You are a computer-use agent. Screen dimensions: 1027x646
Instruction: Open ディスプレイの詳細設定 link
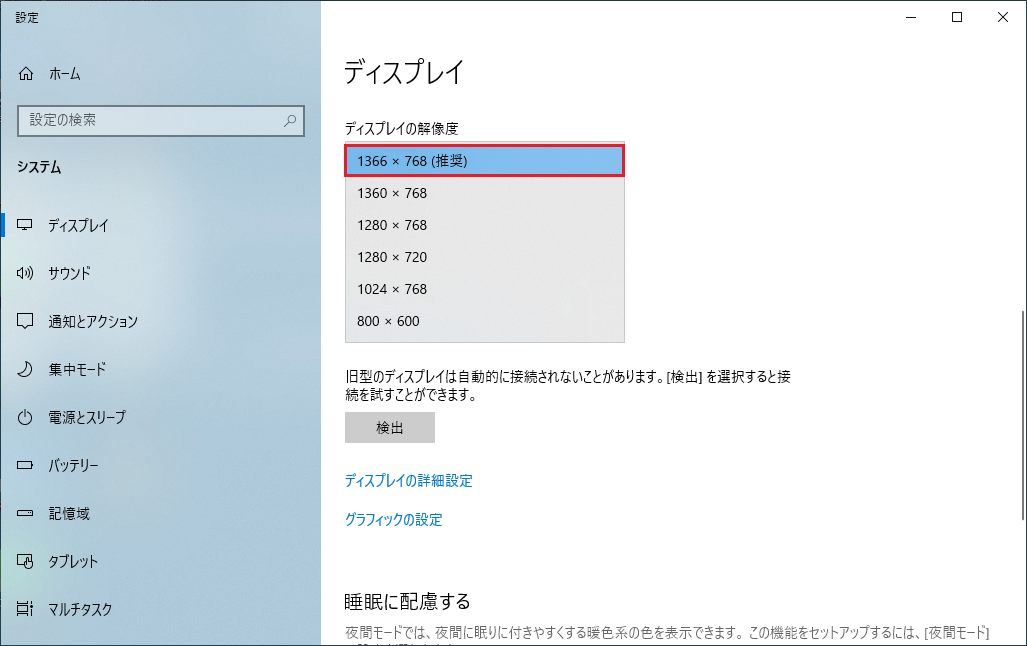[x=408, y=481]
